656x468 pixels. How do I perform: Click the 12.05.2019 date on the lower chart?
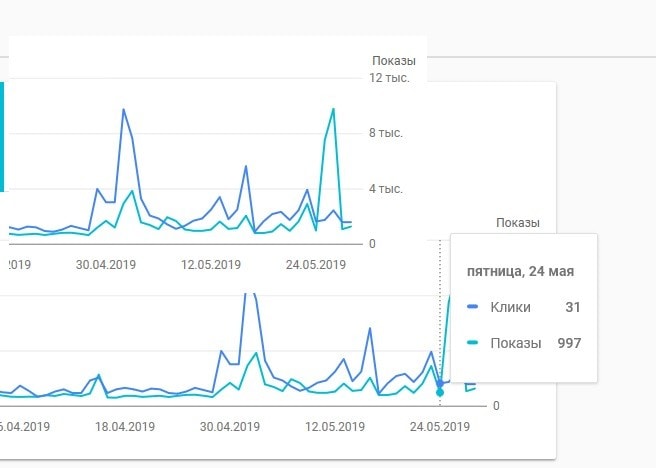(x=335, y=427)
